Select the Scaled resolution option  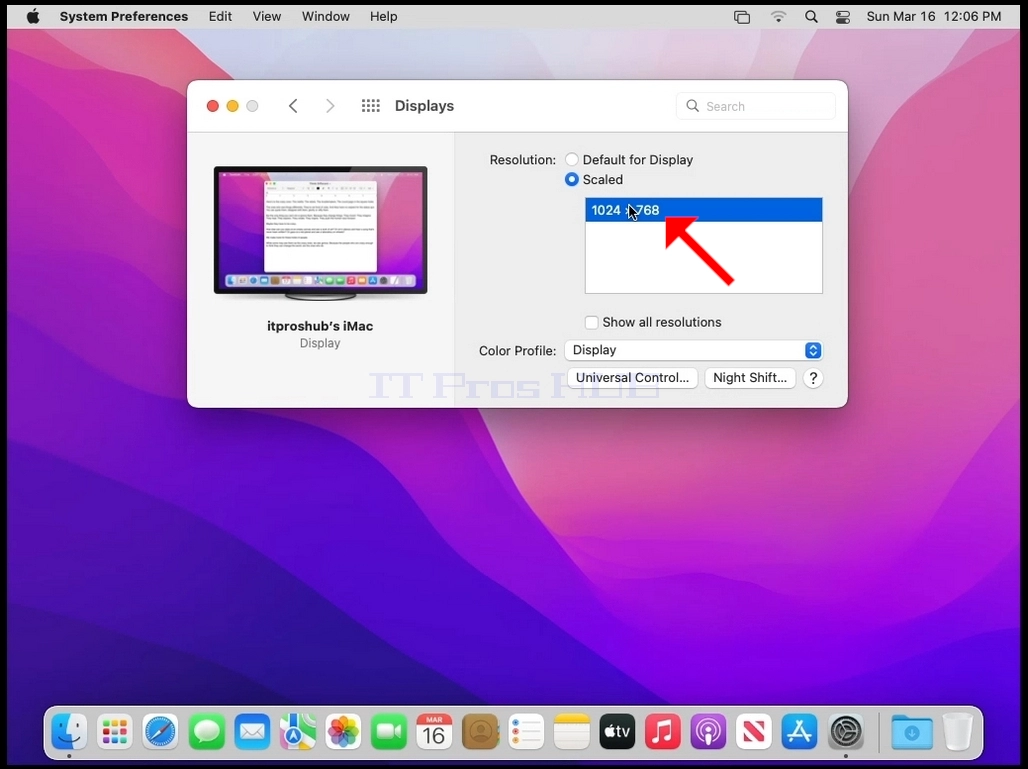pos(594,180)
